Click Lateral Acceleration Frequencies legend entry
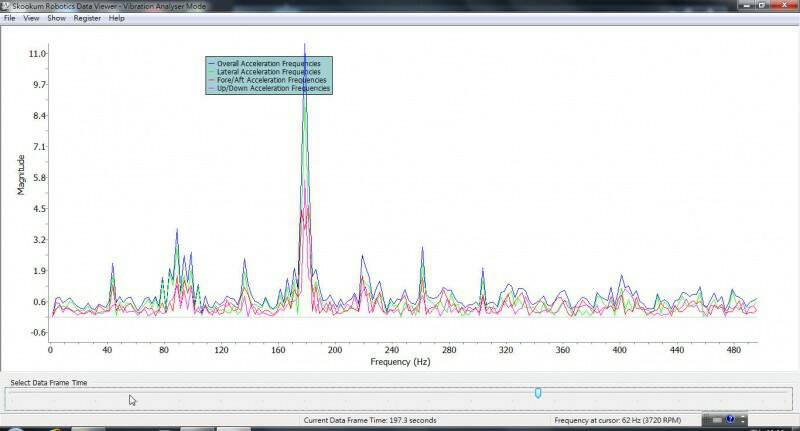 (264, 72)
